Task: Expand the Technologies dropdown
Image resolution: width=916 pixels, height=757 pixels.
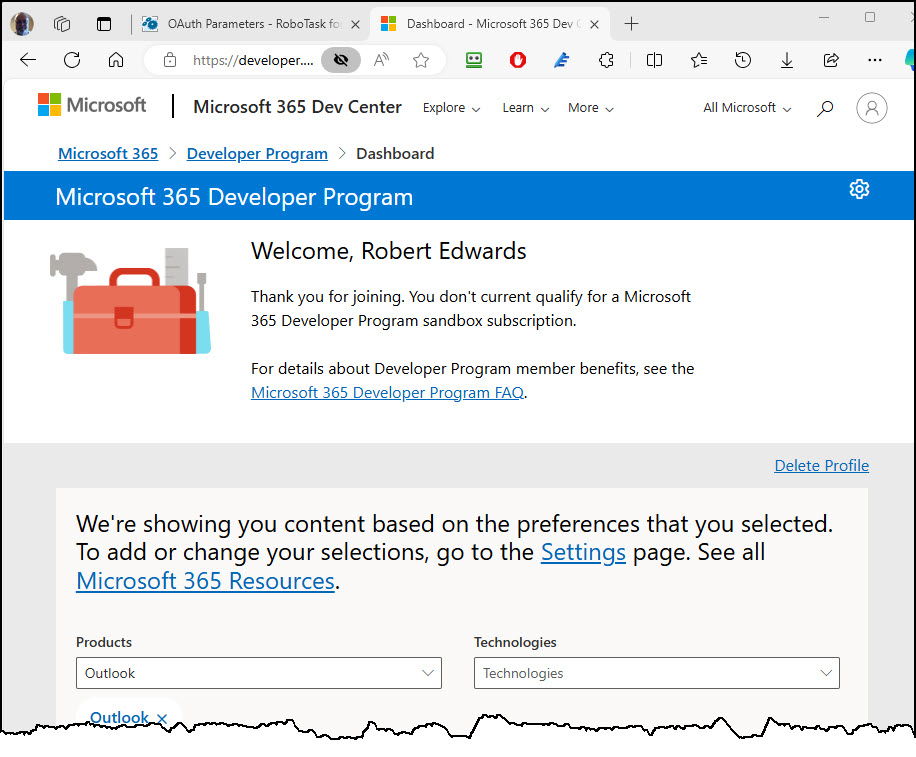Action: [x=656, y=673]
